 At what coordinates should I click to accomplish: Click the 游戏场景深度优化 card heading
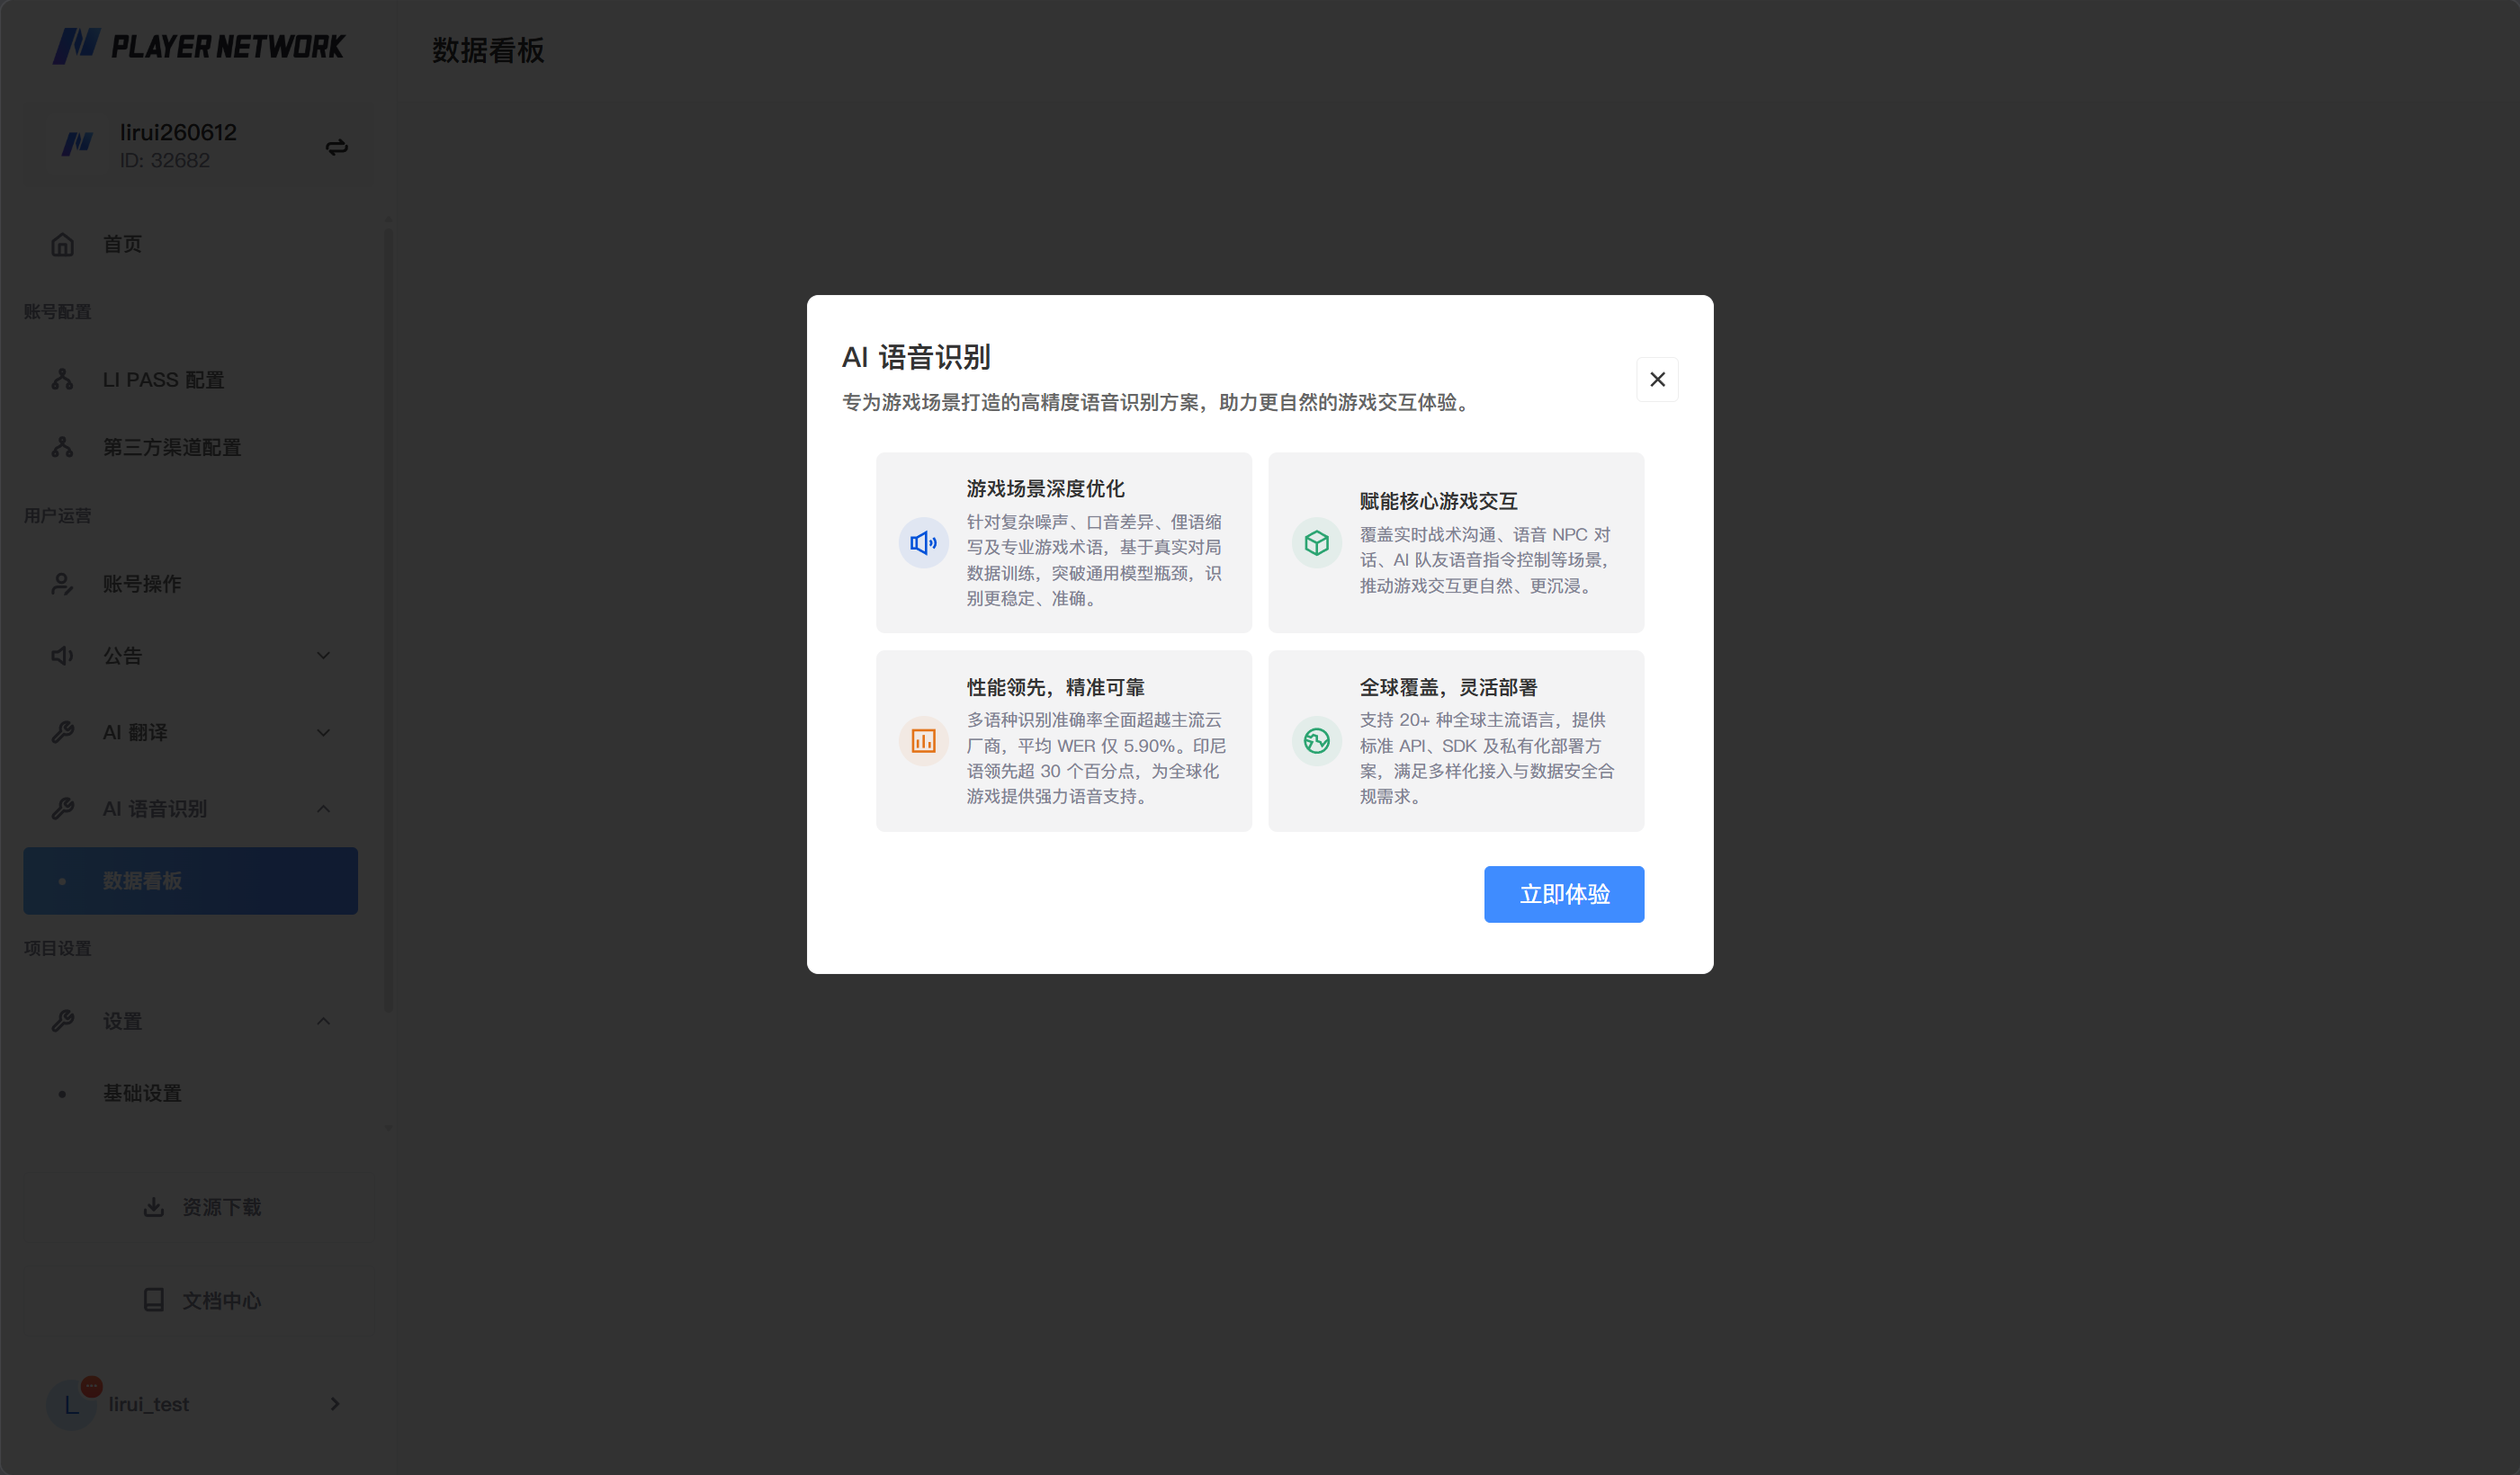1045,488
